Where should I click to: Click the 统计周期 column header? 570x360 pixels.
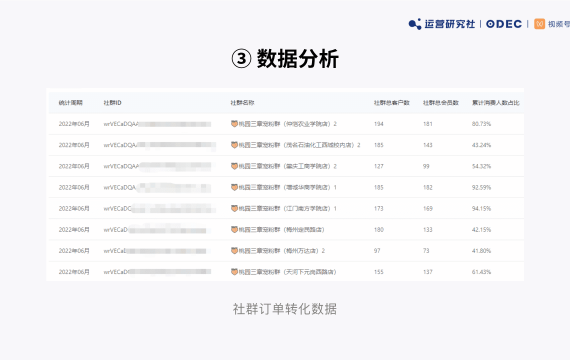[71, 103]
